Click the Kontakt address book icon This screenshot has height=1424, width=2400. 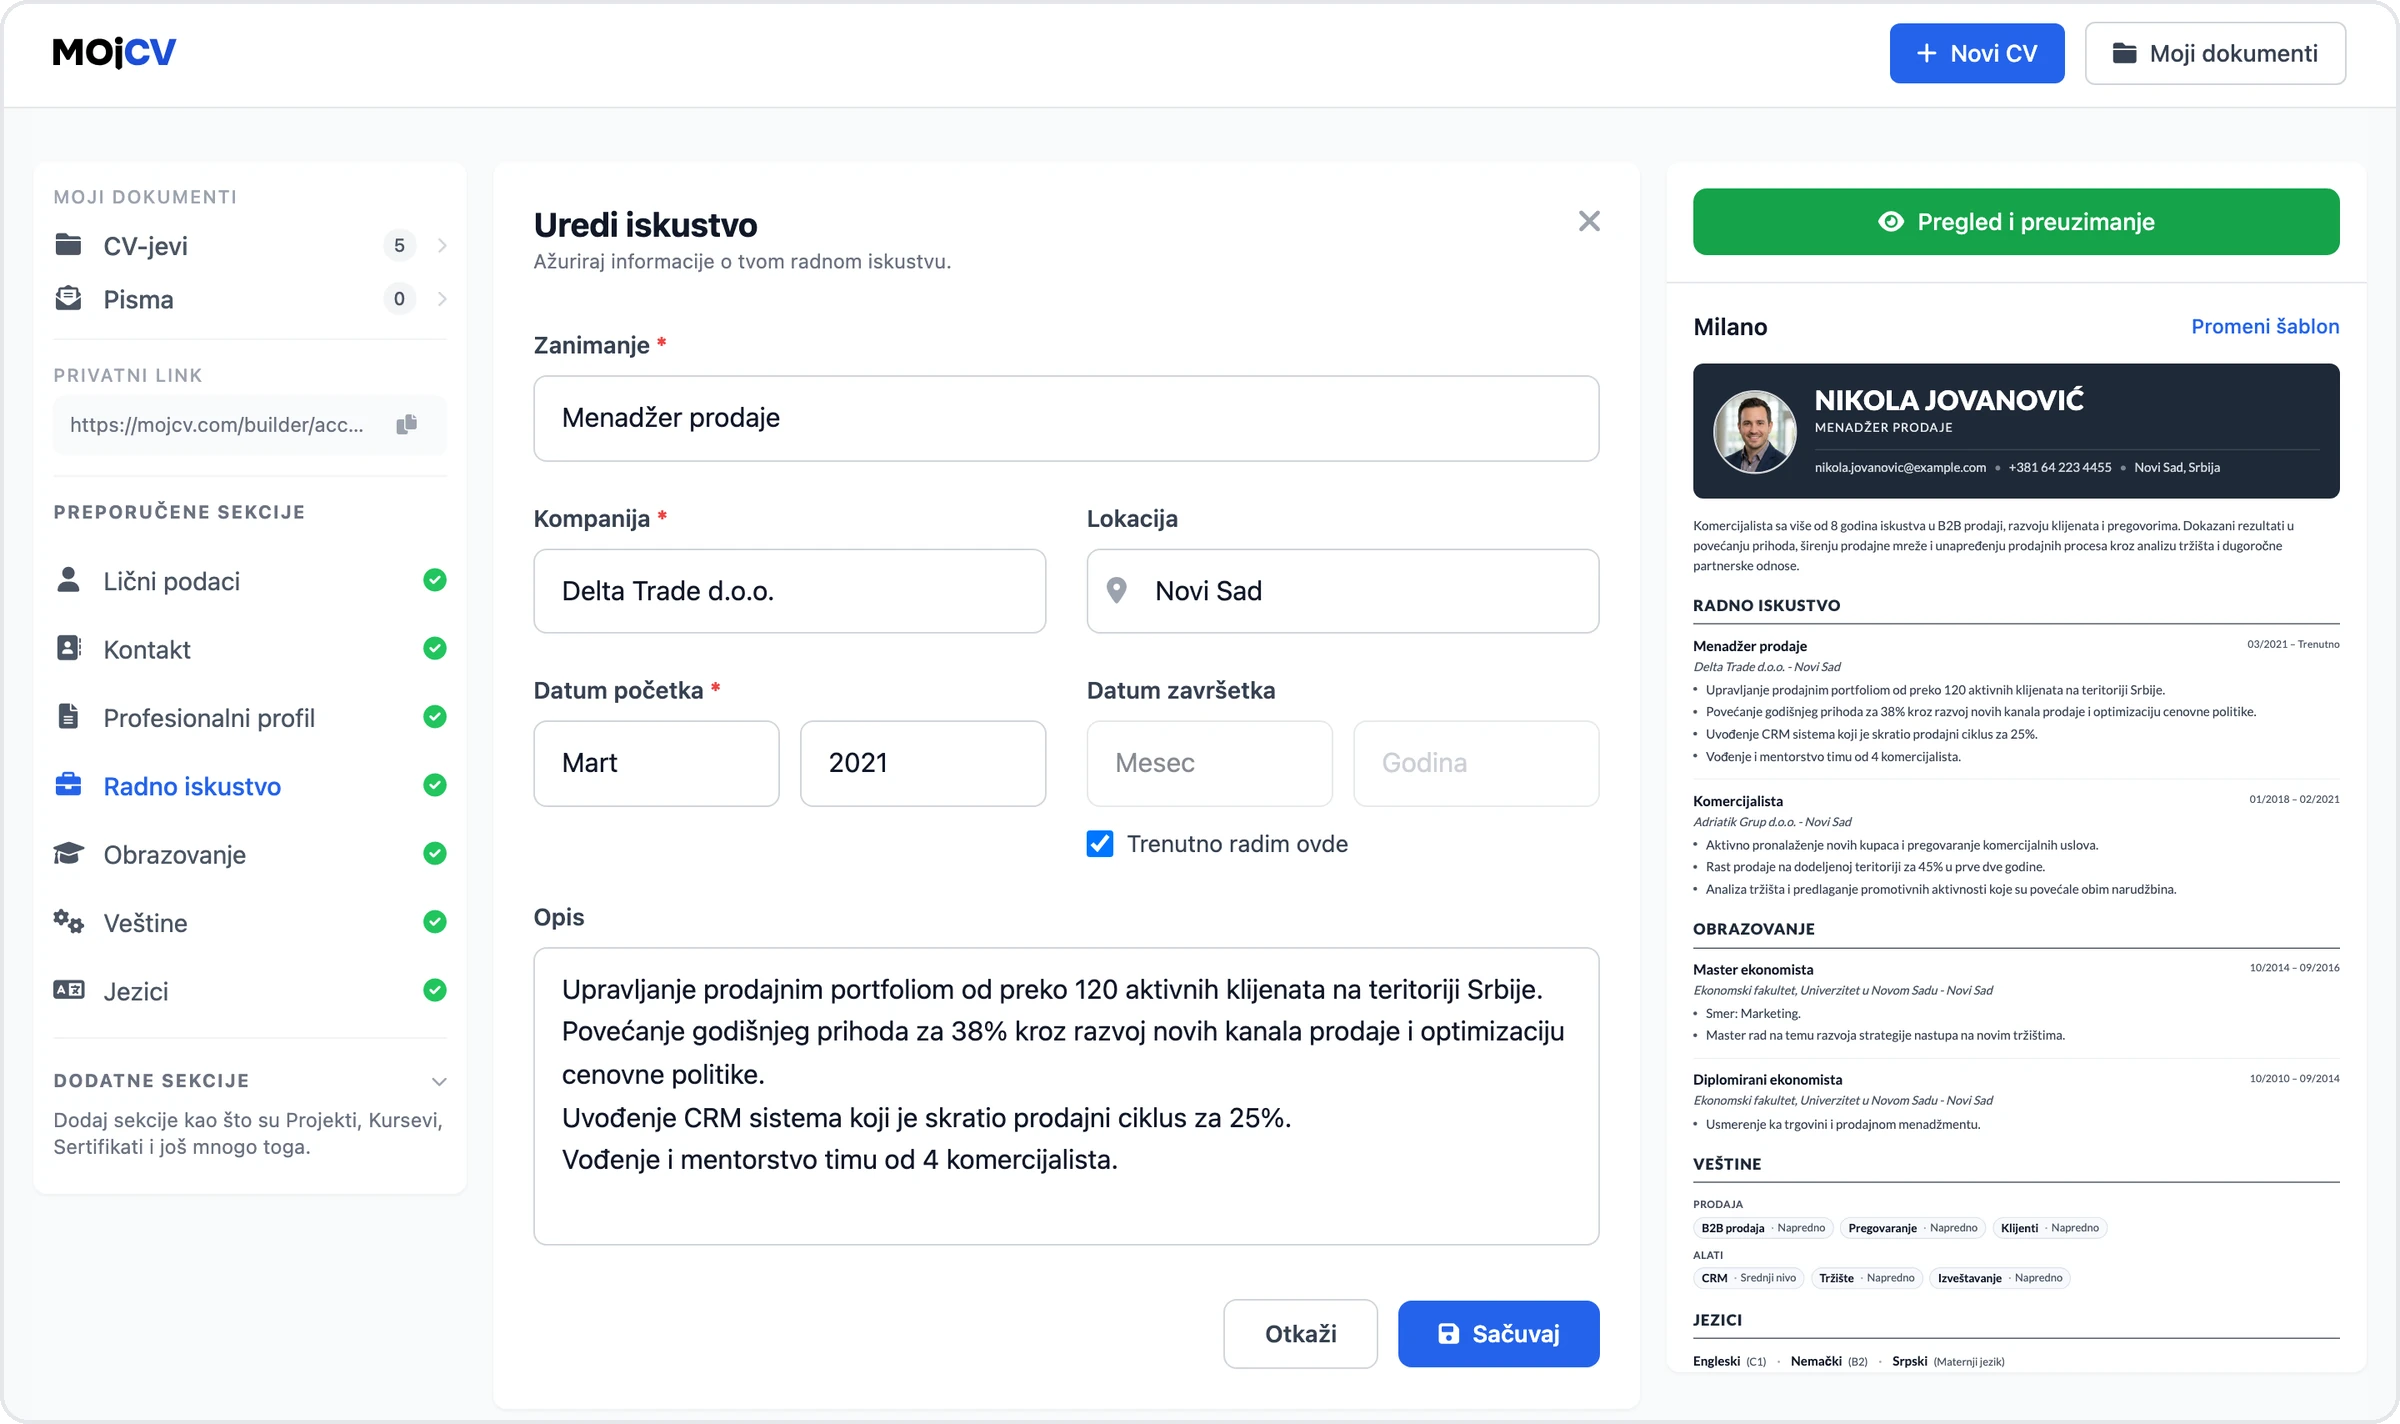coord(68,648)
